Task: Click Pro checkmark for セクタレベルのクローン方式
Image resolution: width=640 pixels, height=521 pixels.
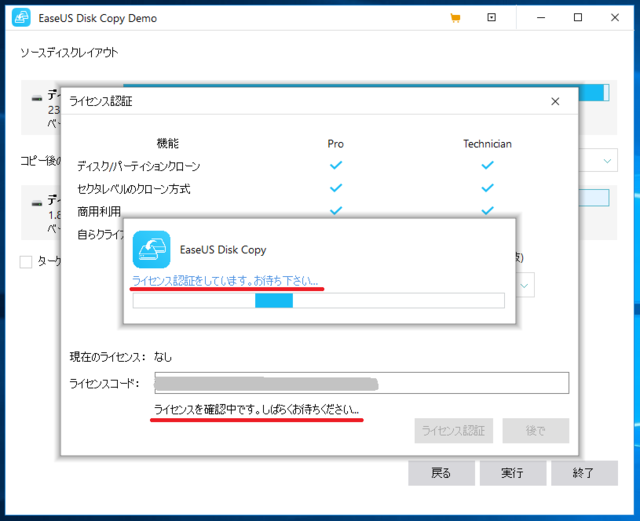Action: [336, 188]
